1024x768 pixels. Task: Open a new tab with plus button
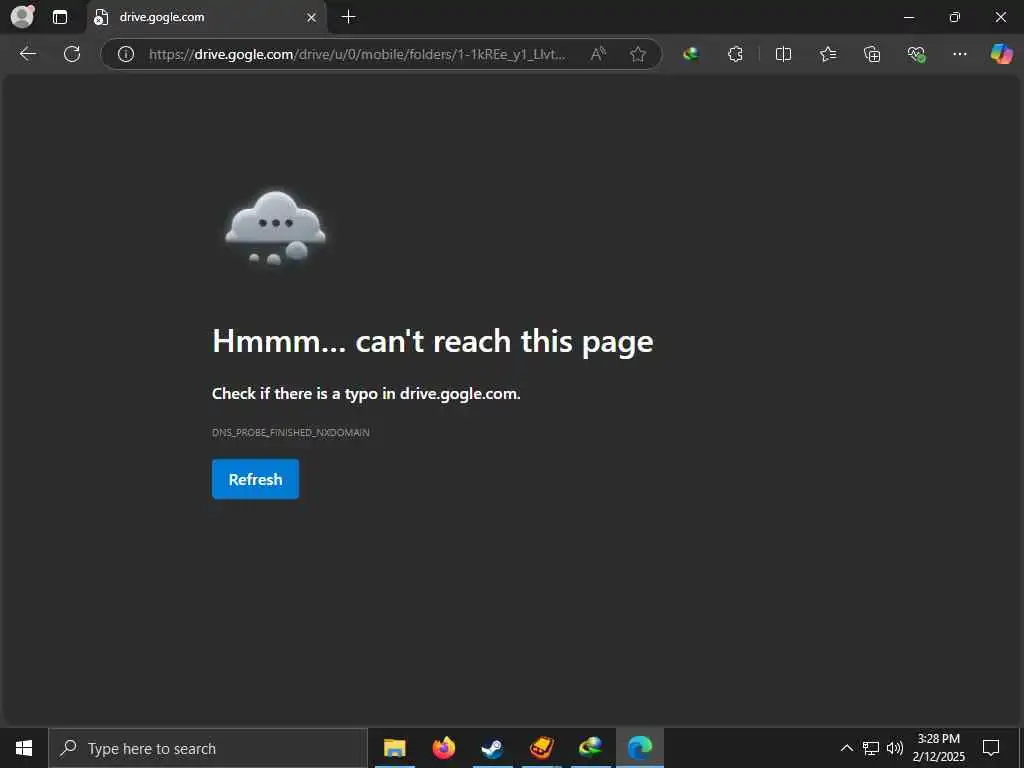tap(349, 17)
